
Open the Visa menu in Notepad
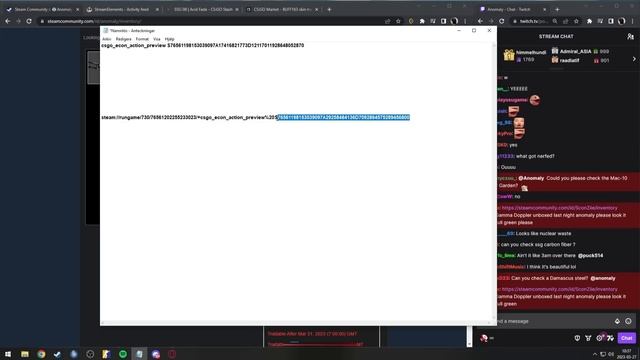(157, 39)
